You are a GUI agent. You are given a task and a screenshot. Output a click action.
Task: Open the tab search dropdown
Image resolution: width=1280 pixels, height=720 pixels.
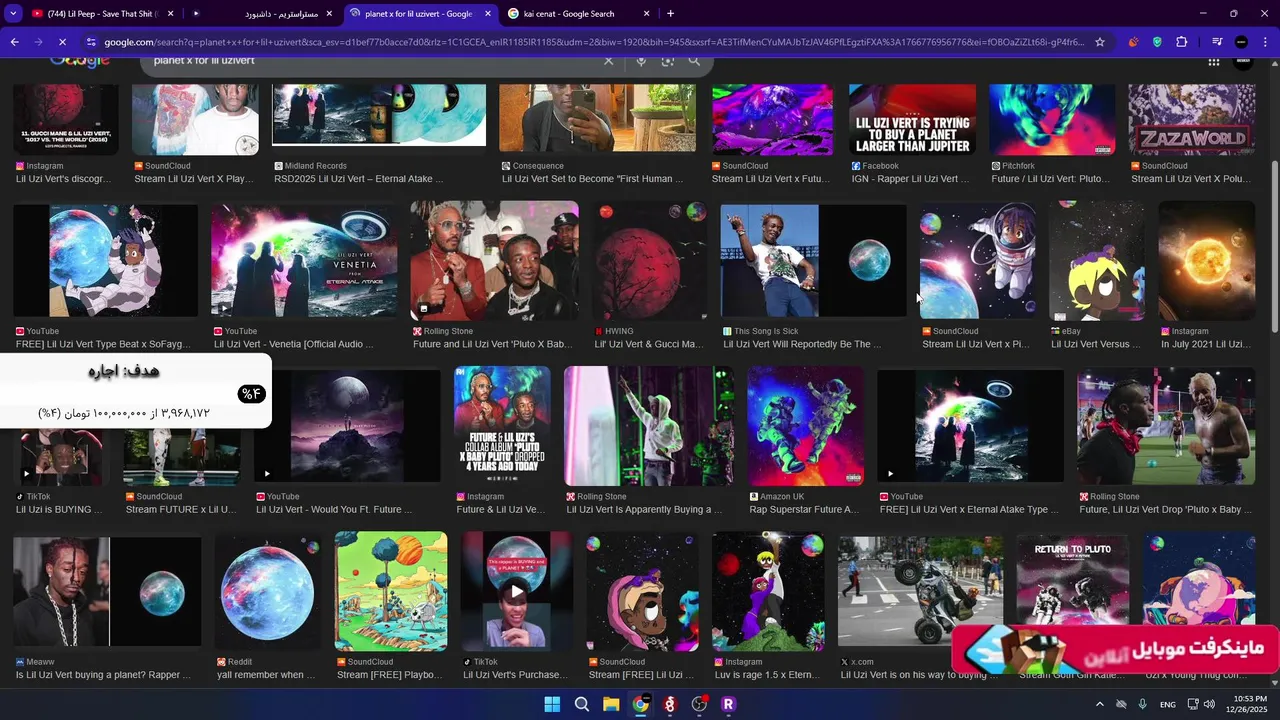tap(13, 13)
